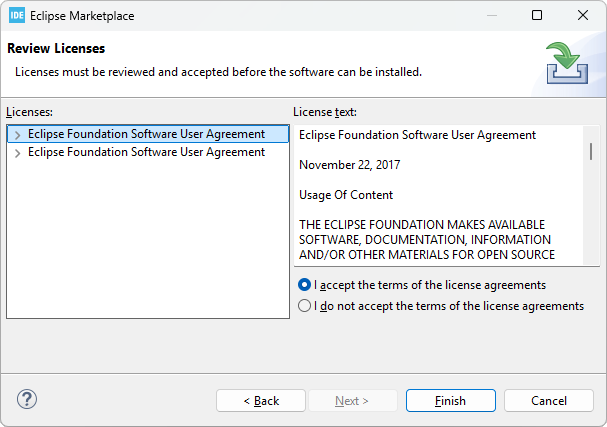The height and width of the screenshot is (427, 607).
Task: Choose "I do not accept the terms" option
Action: coord(305,306)
